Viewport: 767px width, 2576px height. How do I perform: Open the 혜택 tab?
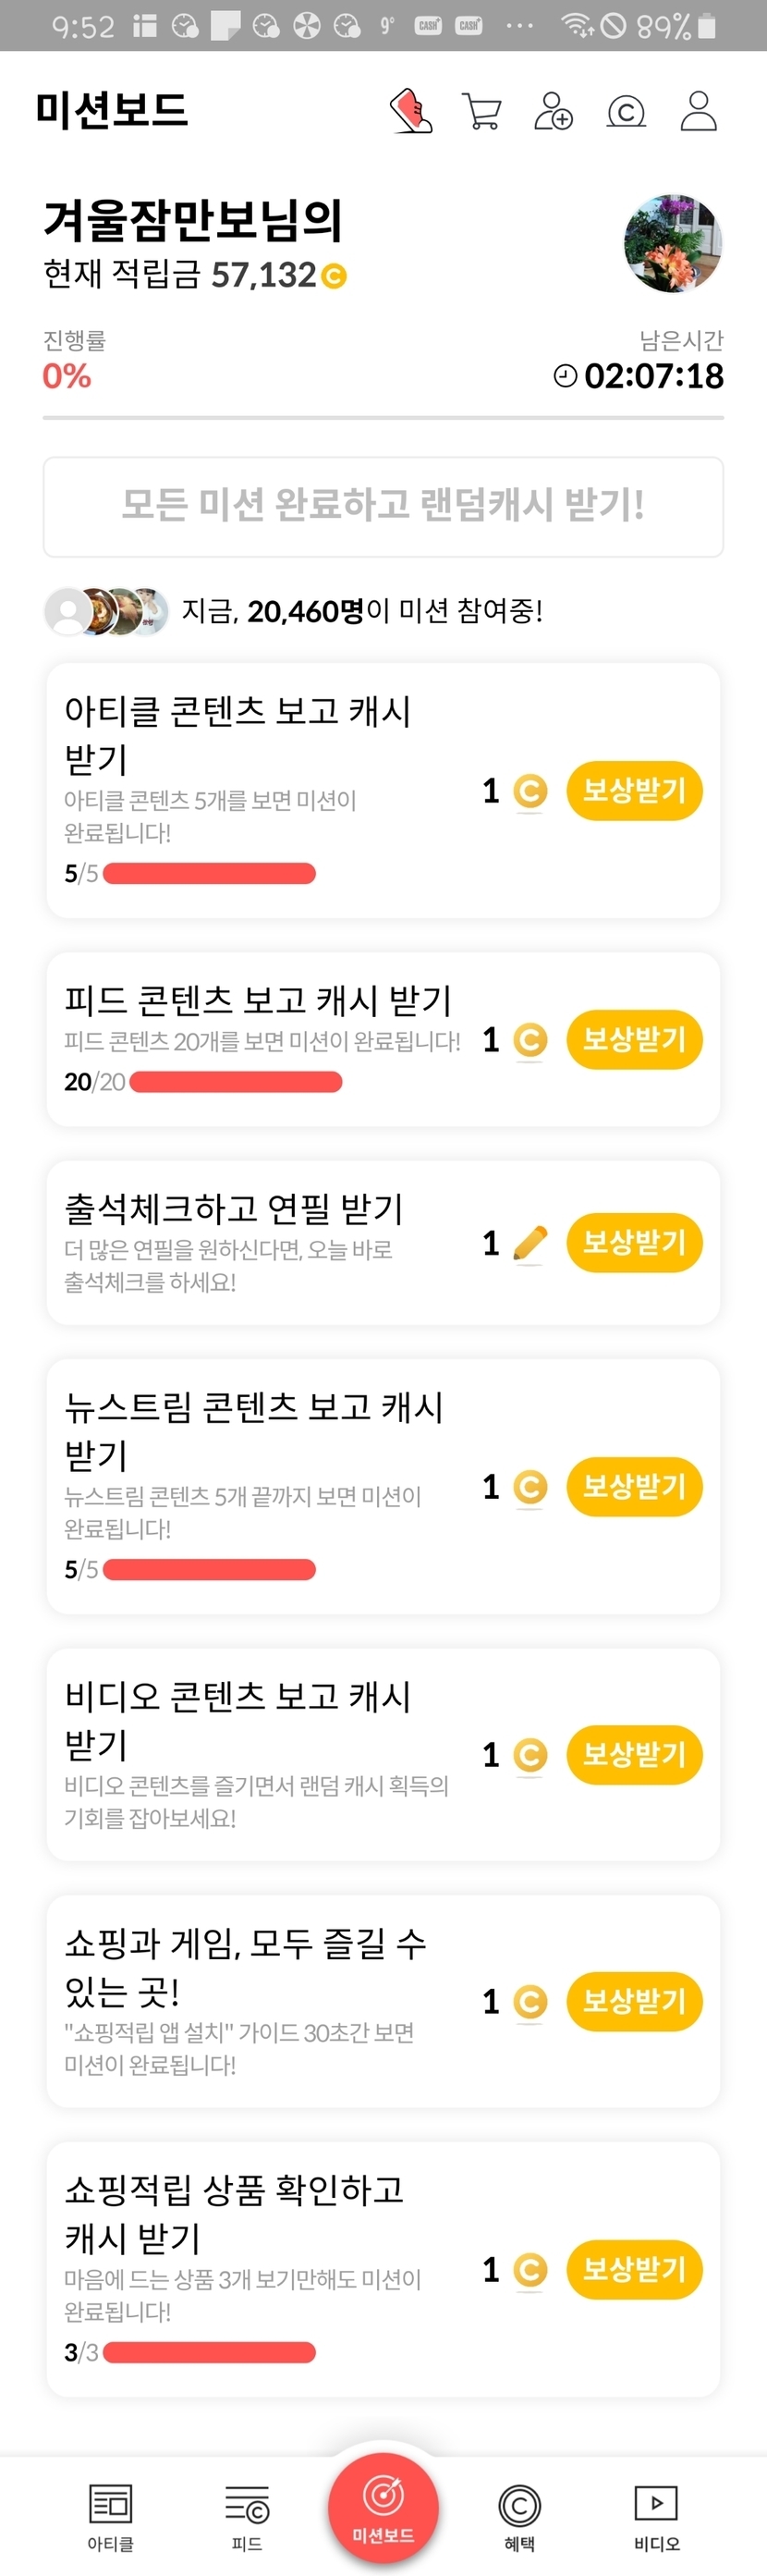tap(519, 2517)
